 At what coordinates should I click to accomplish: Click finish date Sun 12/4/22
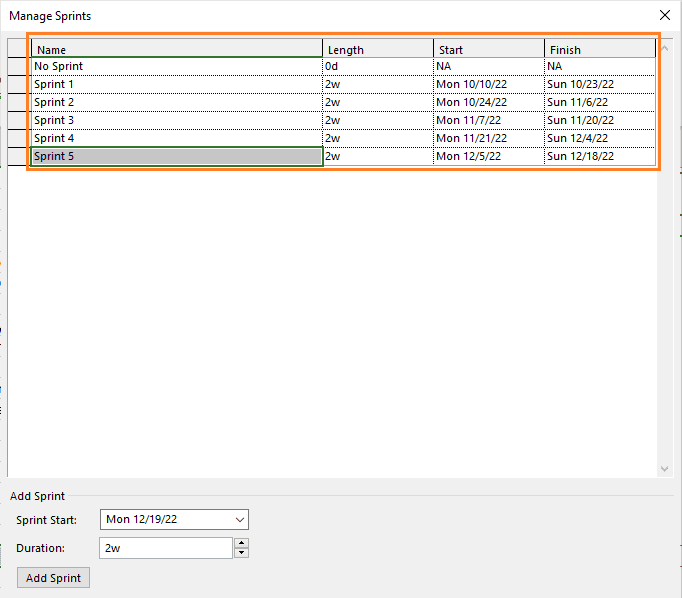(x=600, y=138)
